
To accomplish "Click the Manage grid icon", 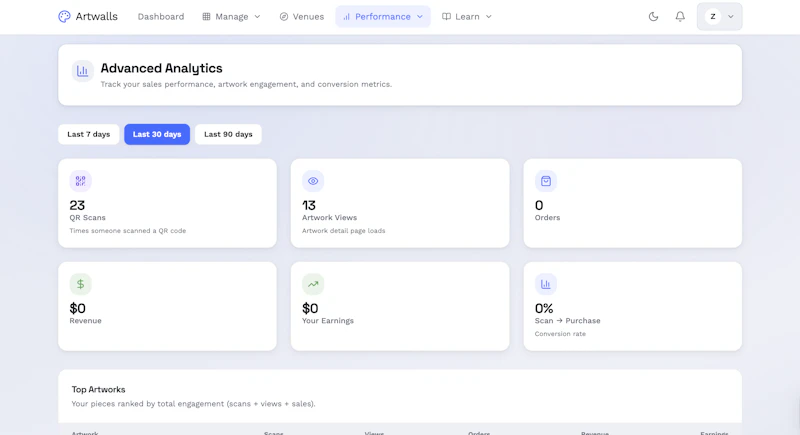I will click(206, 16).
